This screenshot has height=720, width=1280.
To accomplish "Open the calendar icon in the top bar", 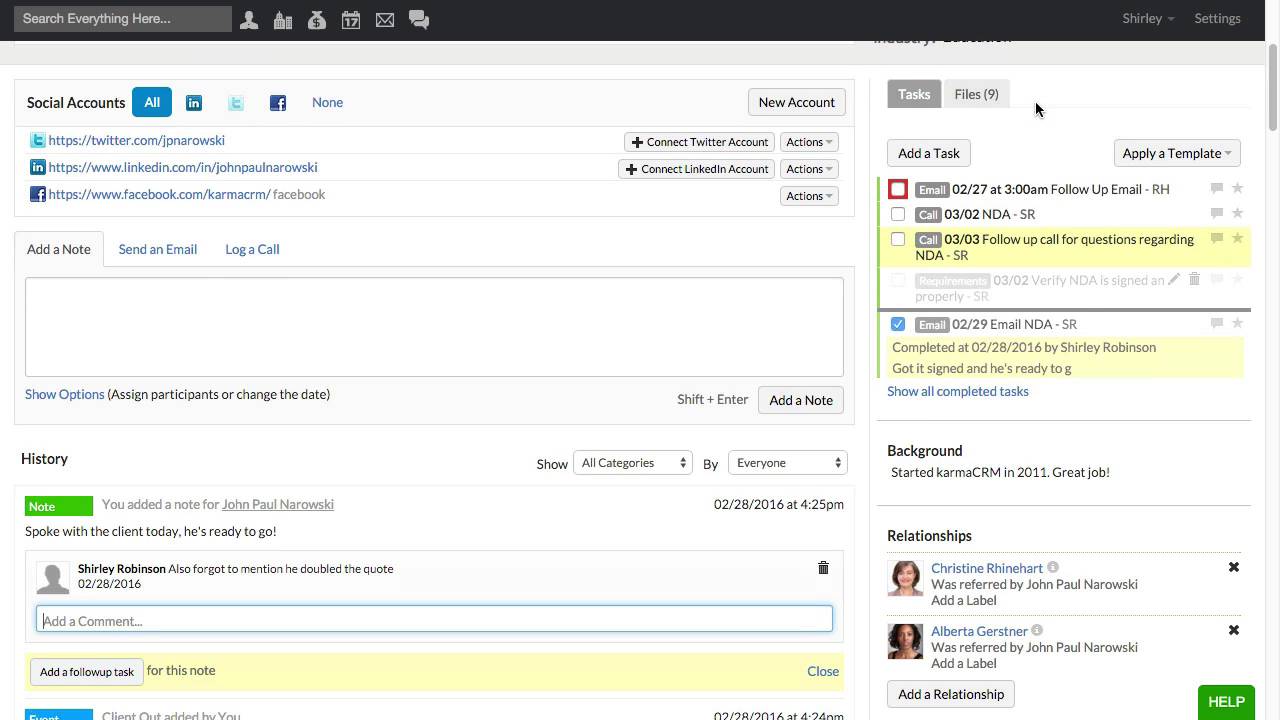I will [x=351, y=19].
